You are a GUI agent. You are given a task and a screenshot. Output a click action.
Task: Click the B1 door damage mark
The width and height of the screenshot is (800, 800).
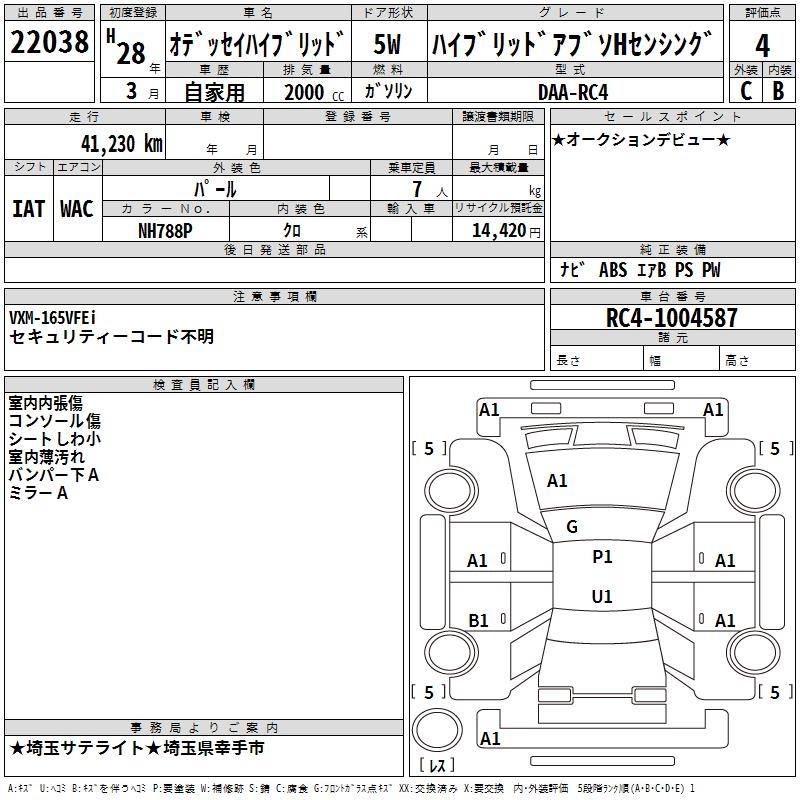click(479, 620)
